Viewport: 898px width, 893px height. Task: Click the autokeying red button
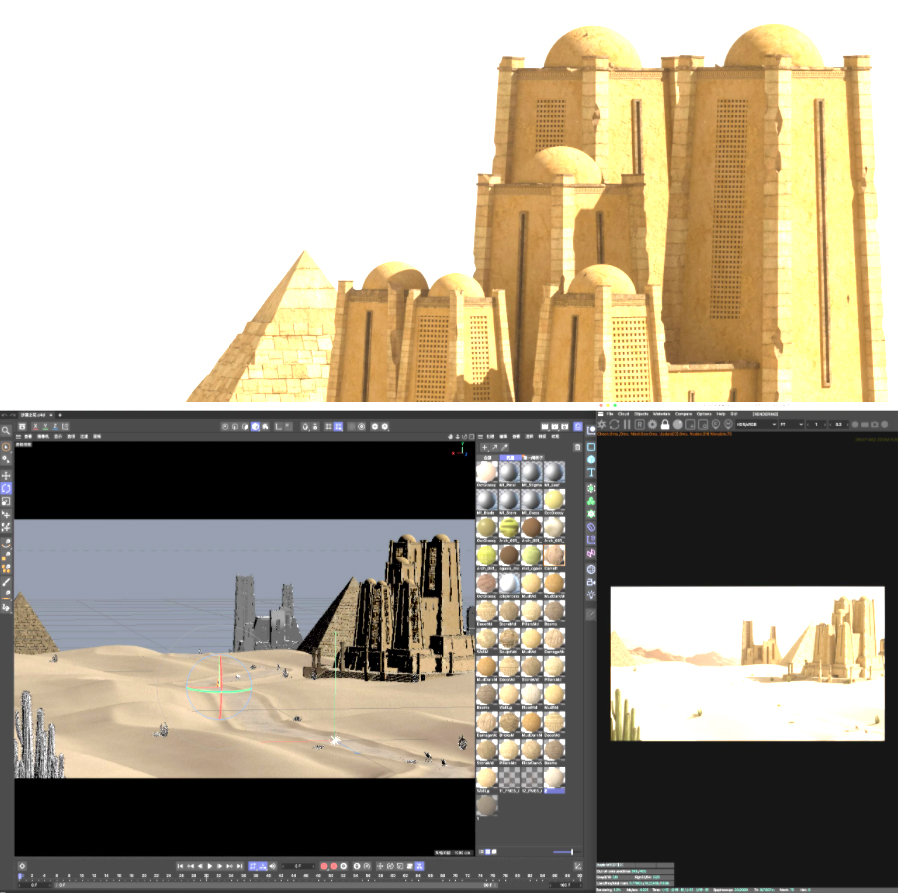(x=334, y=866)
